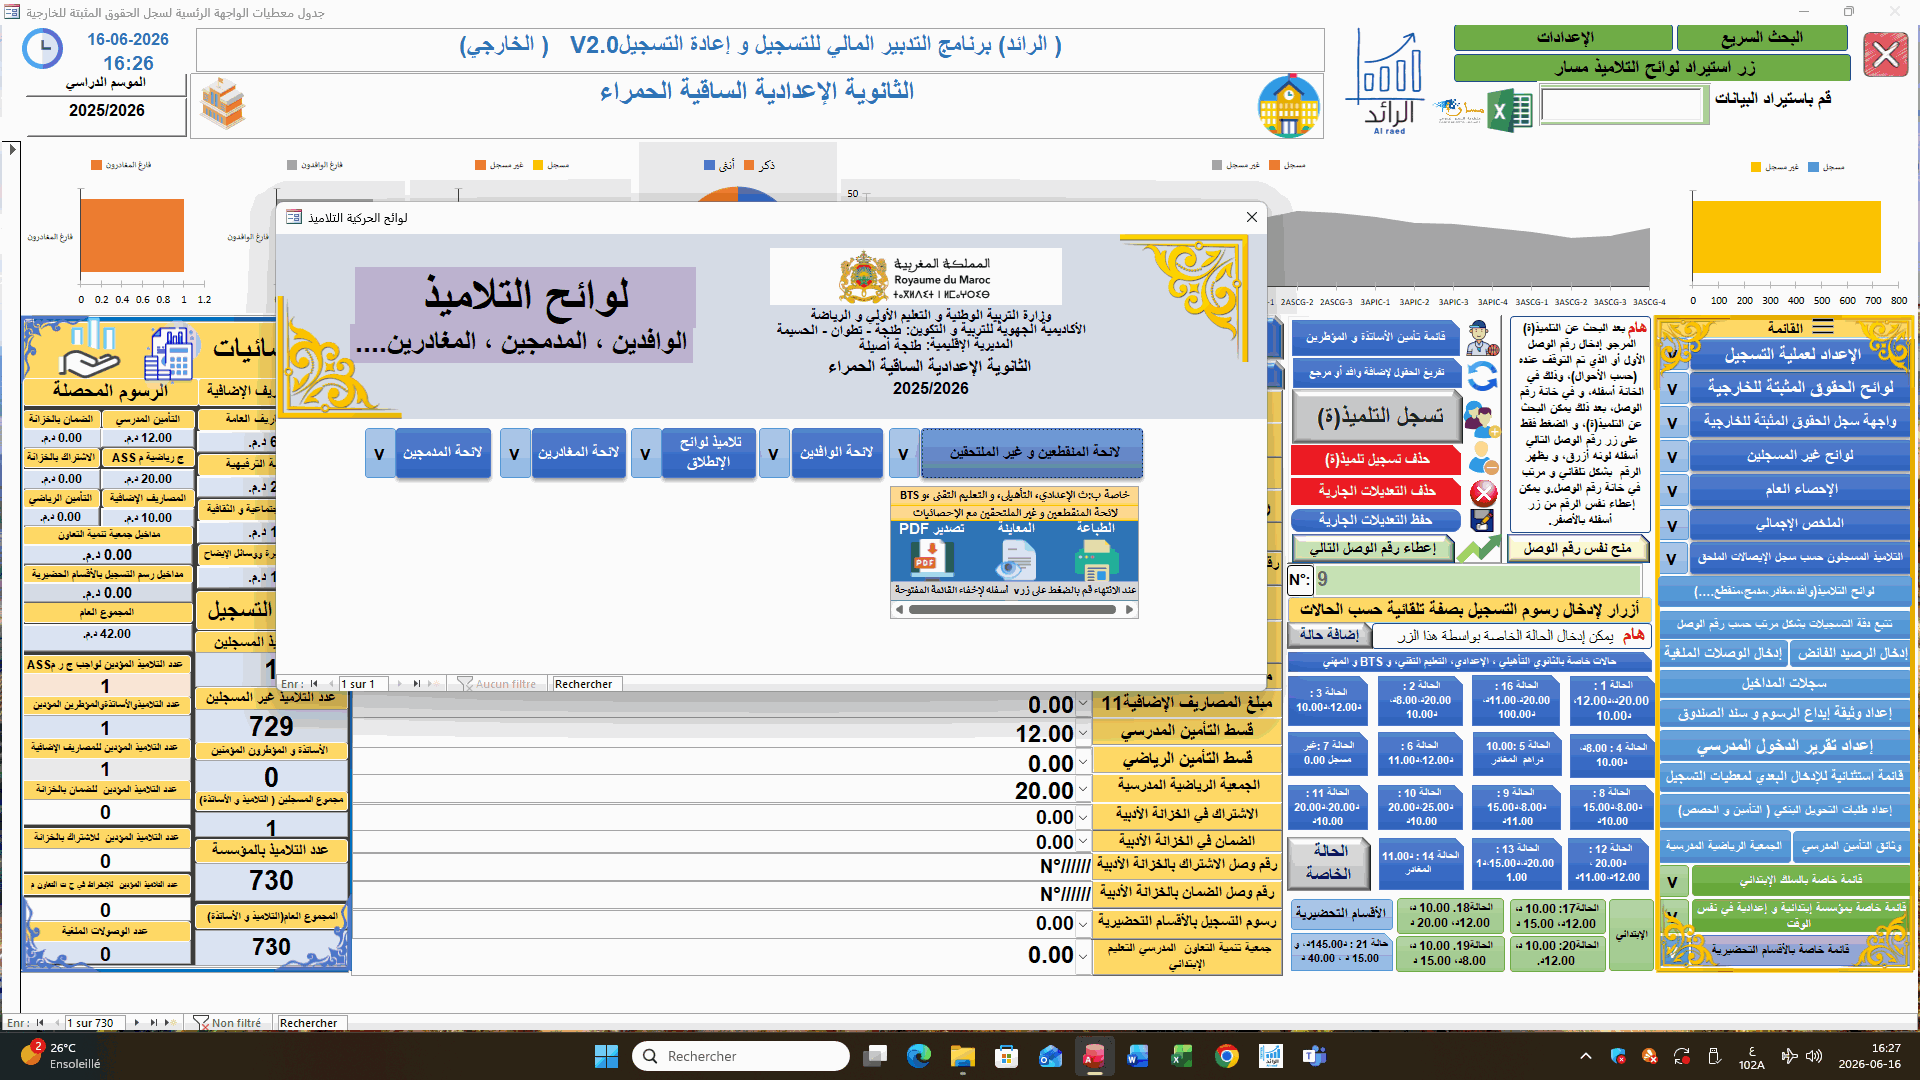Open إعداد تقرير الدخول المدرسي menu item
The height and width of the screenshot is (1080, 1920).
click(1783, 747)
